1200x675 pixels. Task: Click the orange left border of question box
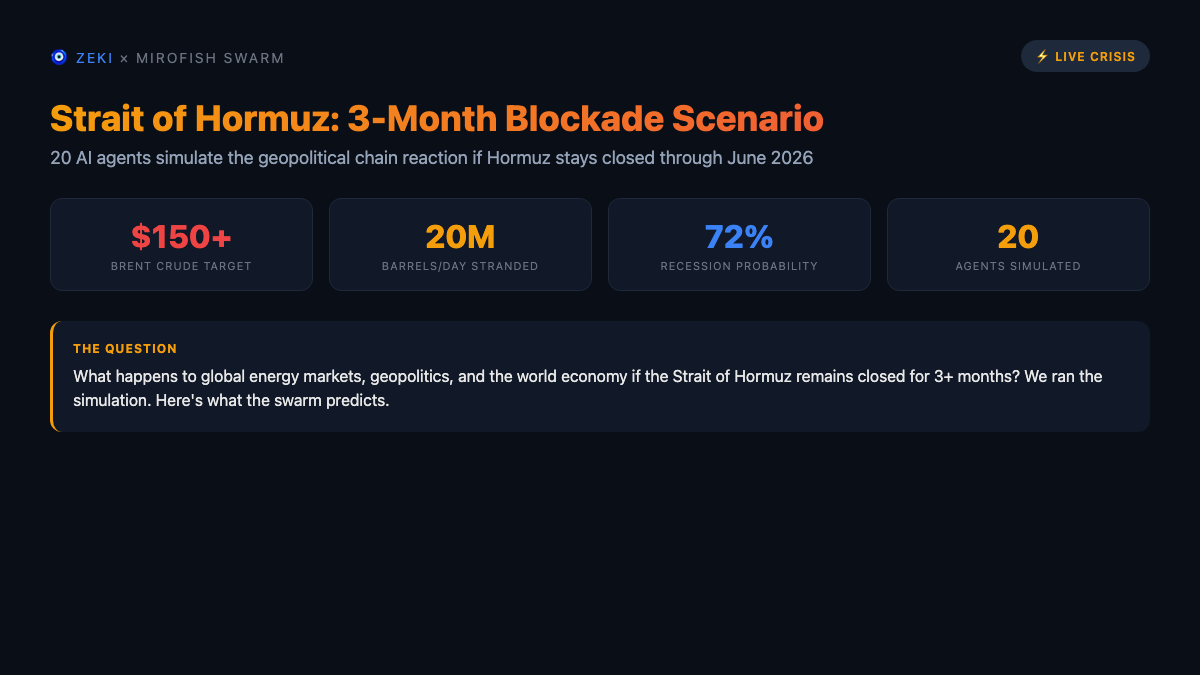[x=52, y=377]
